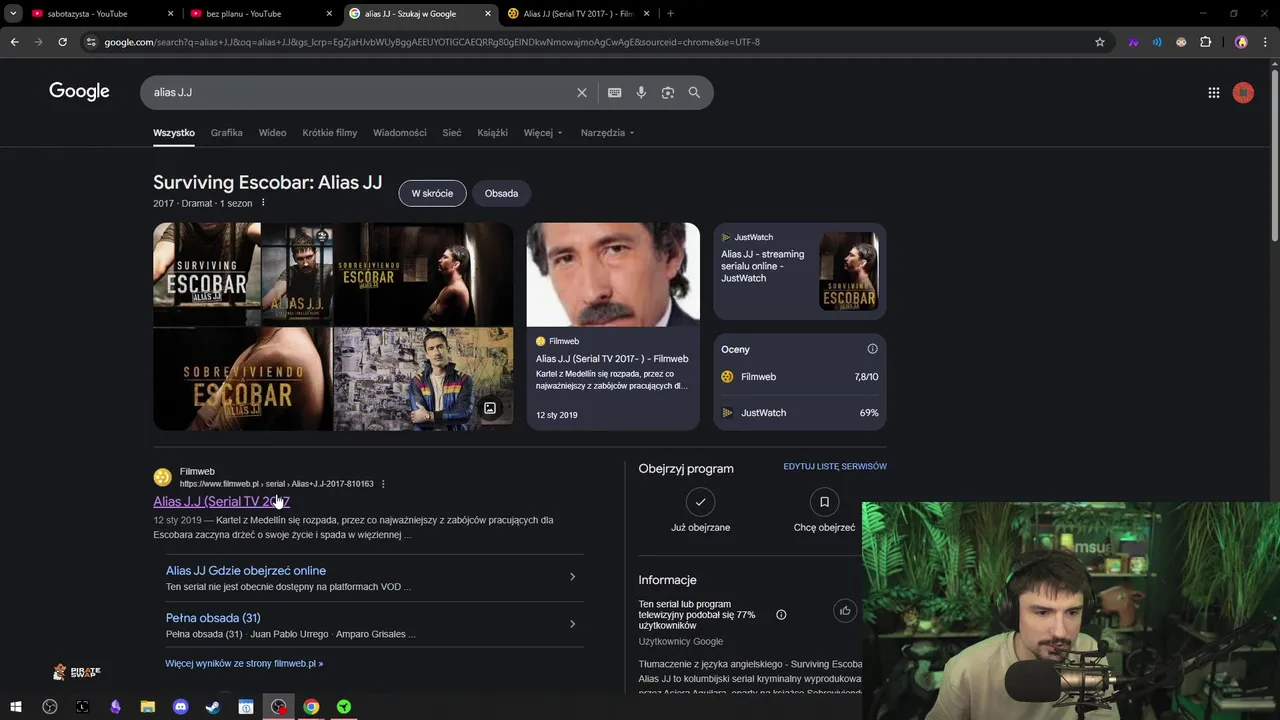Screen dimensions: 1280x720
Task: Click 'EDYTUJ LISTĘ SERWISÓW' link
Action: tap(835, 467)
